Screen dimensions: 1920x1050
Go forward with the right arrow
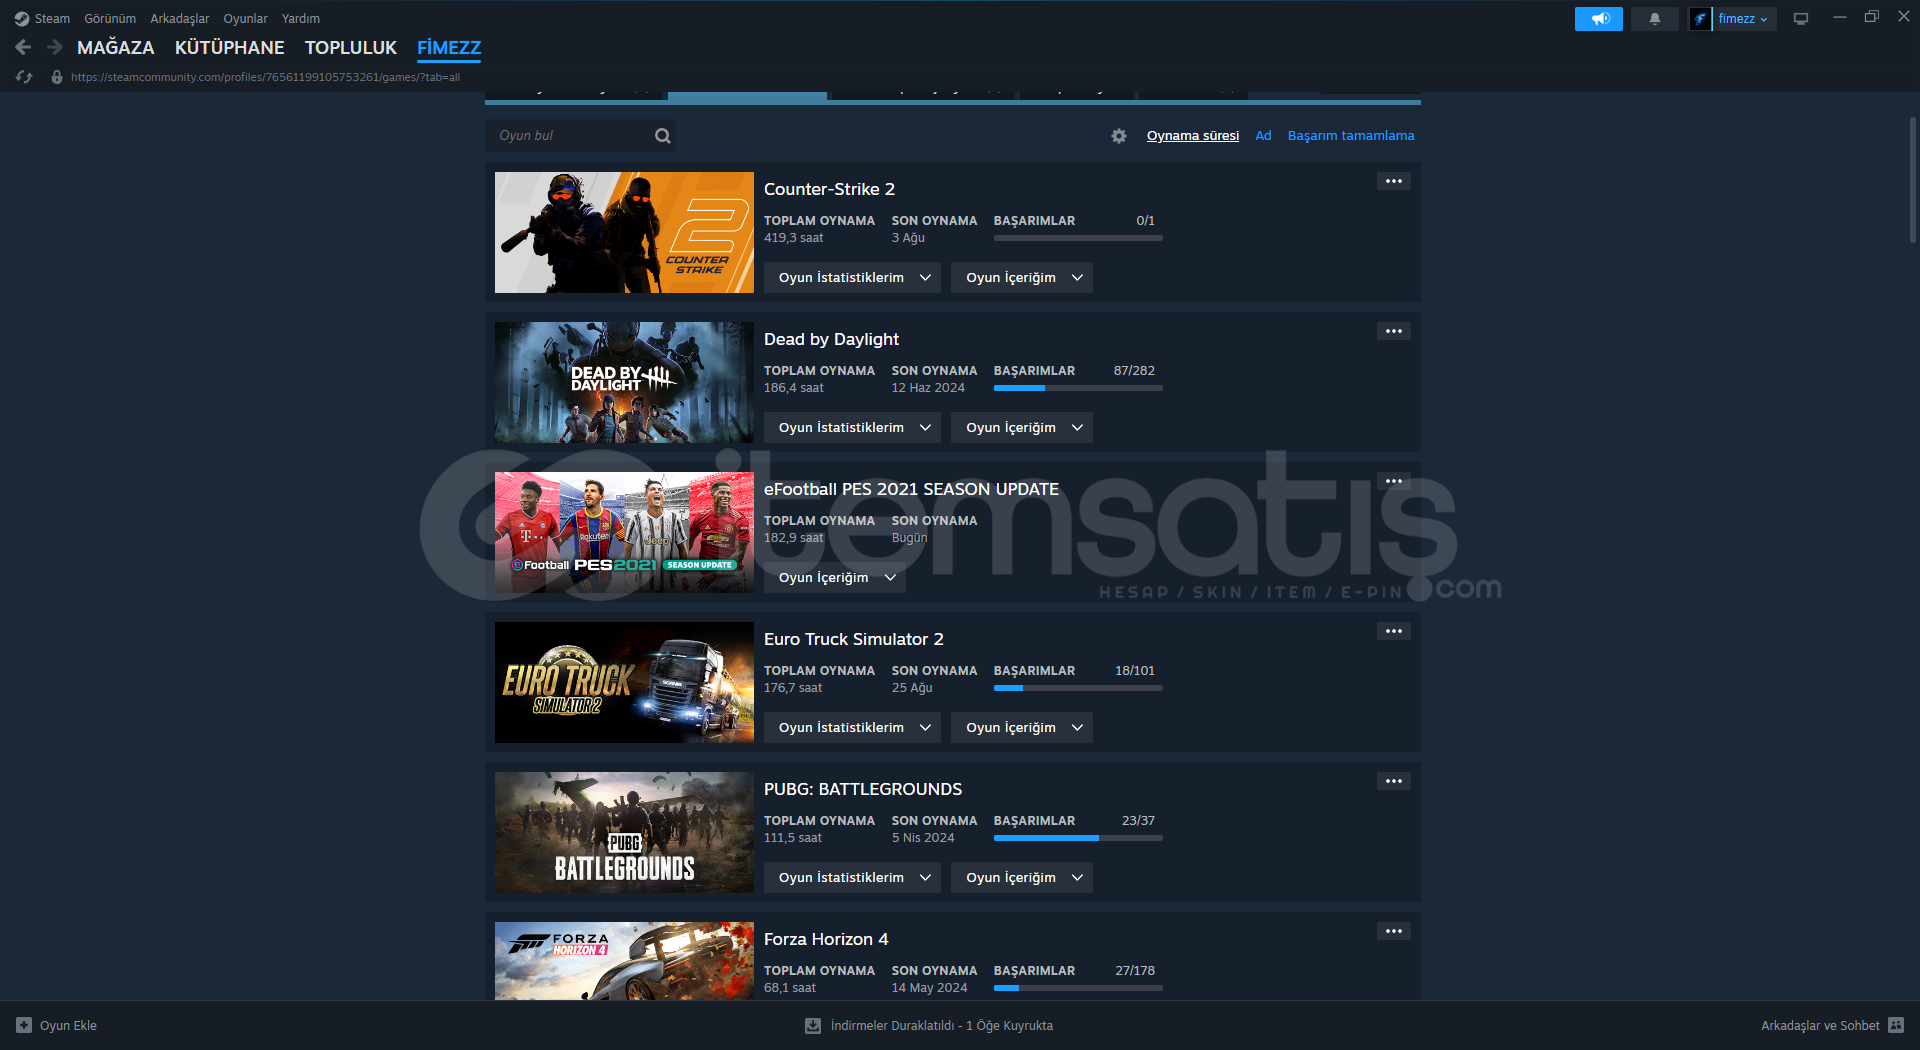click(x=55, y=47)
